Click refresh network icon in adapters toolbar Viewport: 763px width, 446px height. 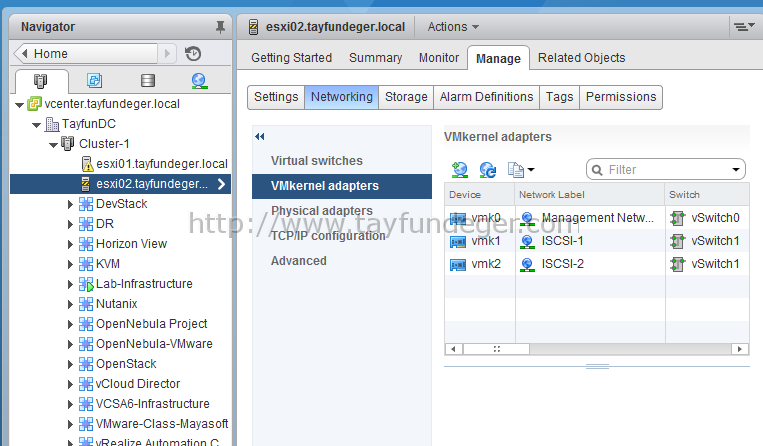(x=488, y=170)
